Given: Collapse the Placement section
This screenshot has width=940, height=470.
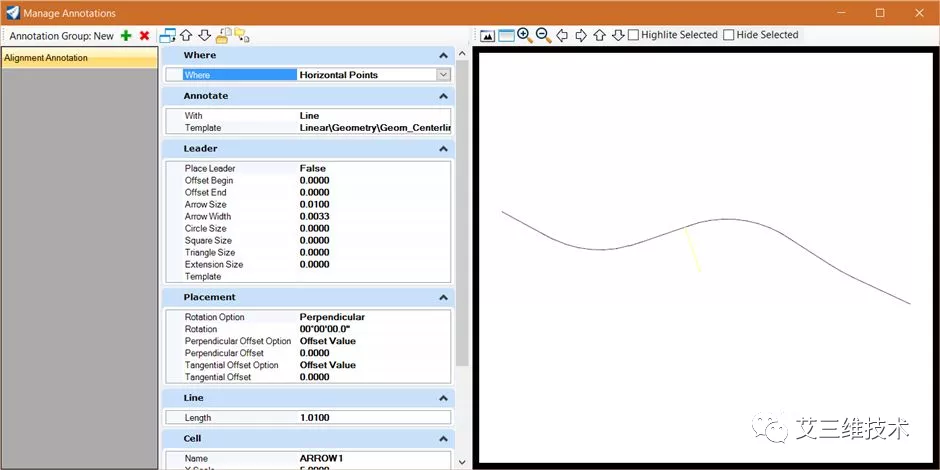Looking at the screenshot, I should 443,297.
